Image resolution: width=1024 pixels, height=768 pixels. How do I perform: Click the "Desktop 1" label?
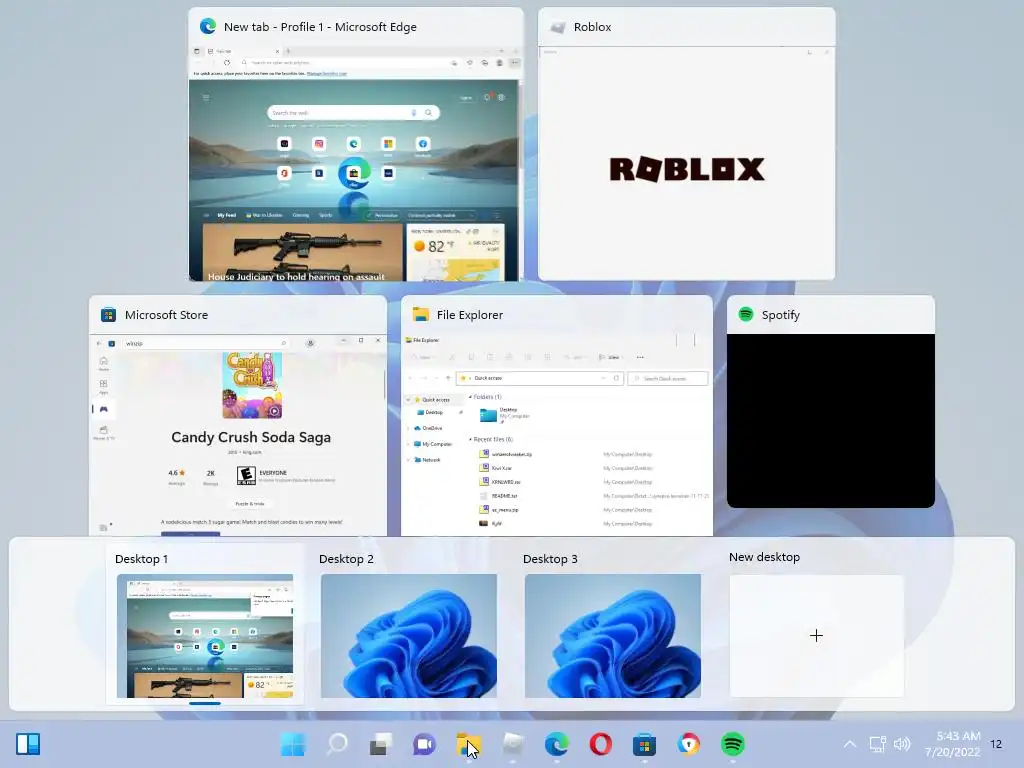pos(141,559)
